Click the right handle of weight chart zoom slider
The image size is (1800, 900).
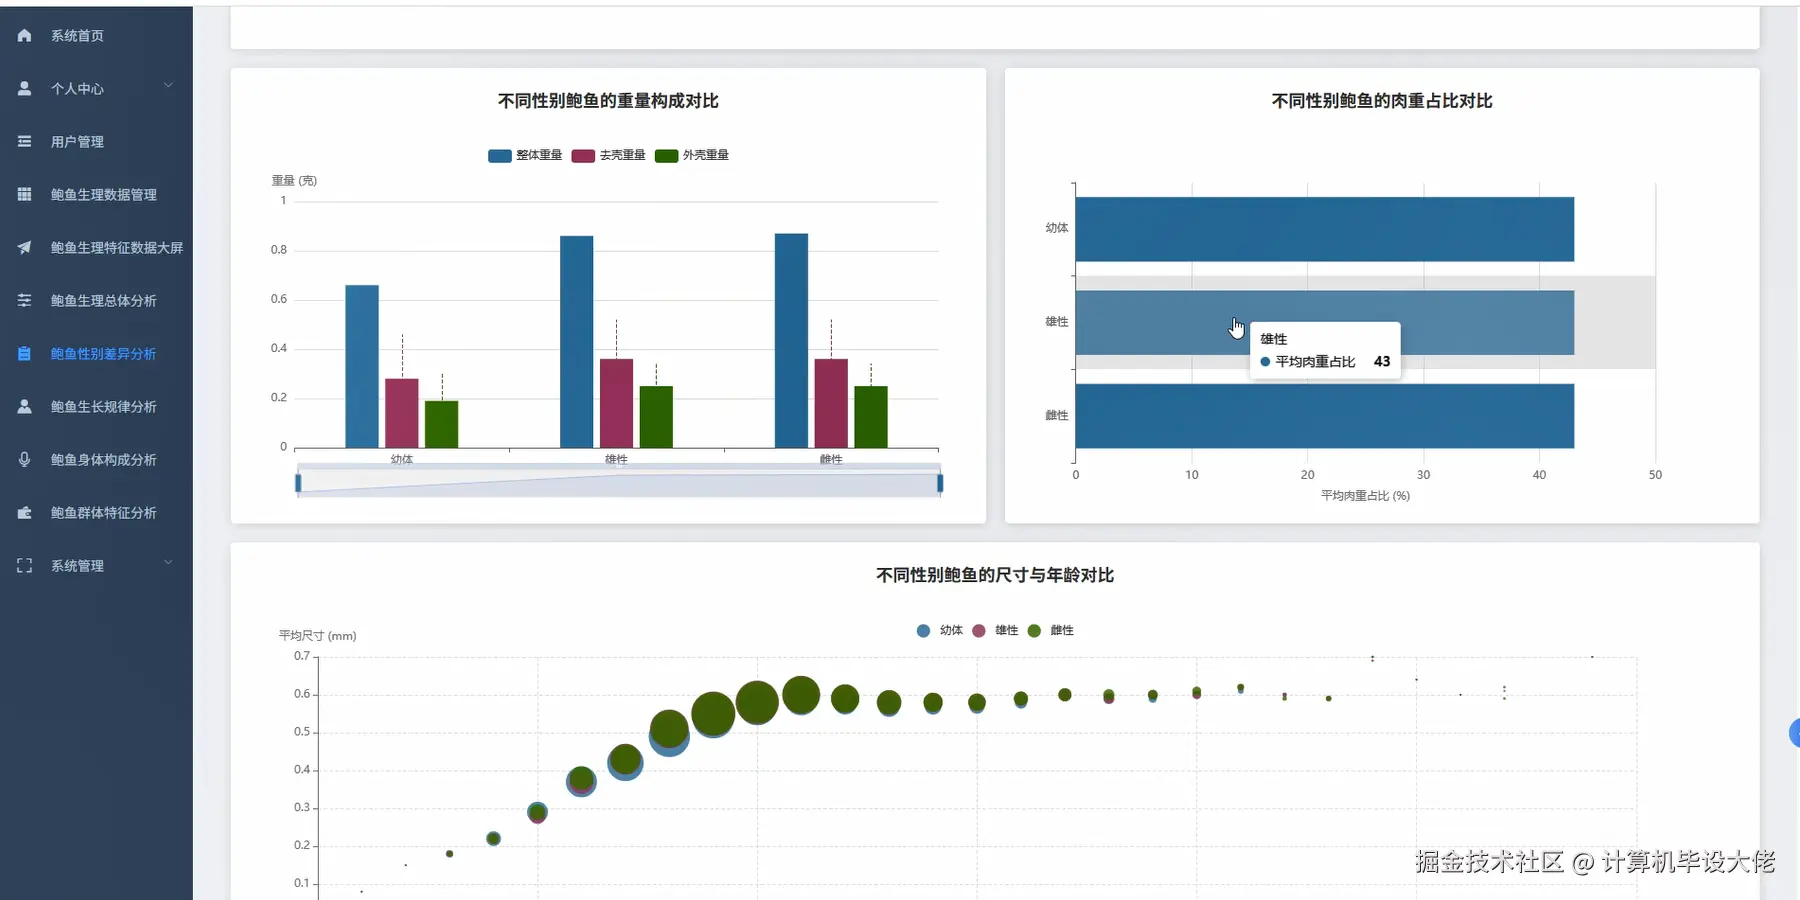(x=940, y=484)
